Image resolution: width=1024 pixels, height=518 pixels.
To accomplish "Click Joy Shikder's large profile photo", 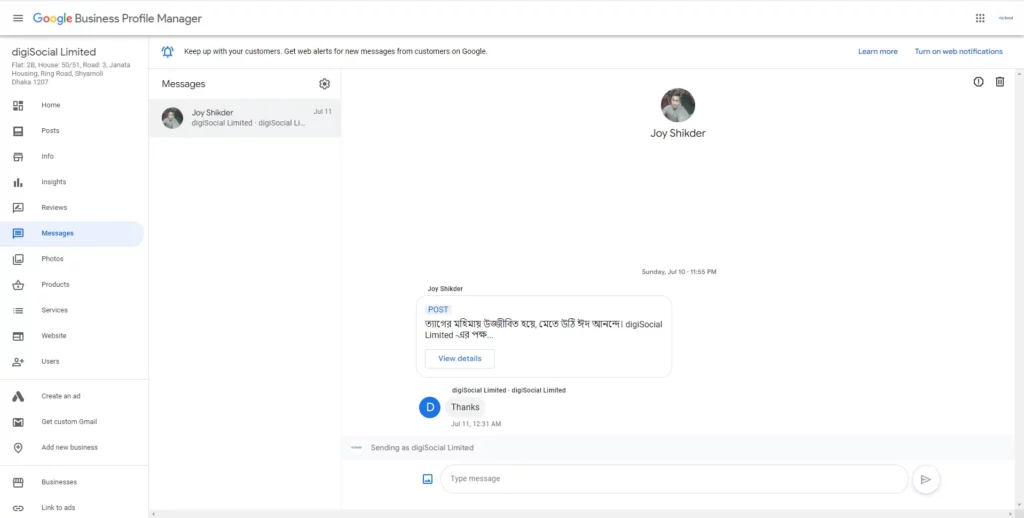I will 678,105.
